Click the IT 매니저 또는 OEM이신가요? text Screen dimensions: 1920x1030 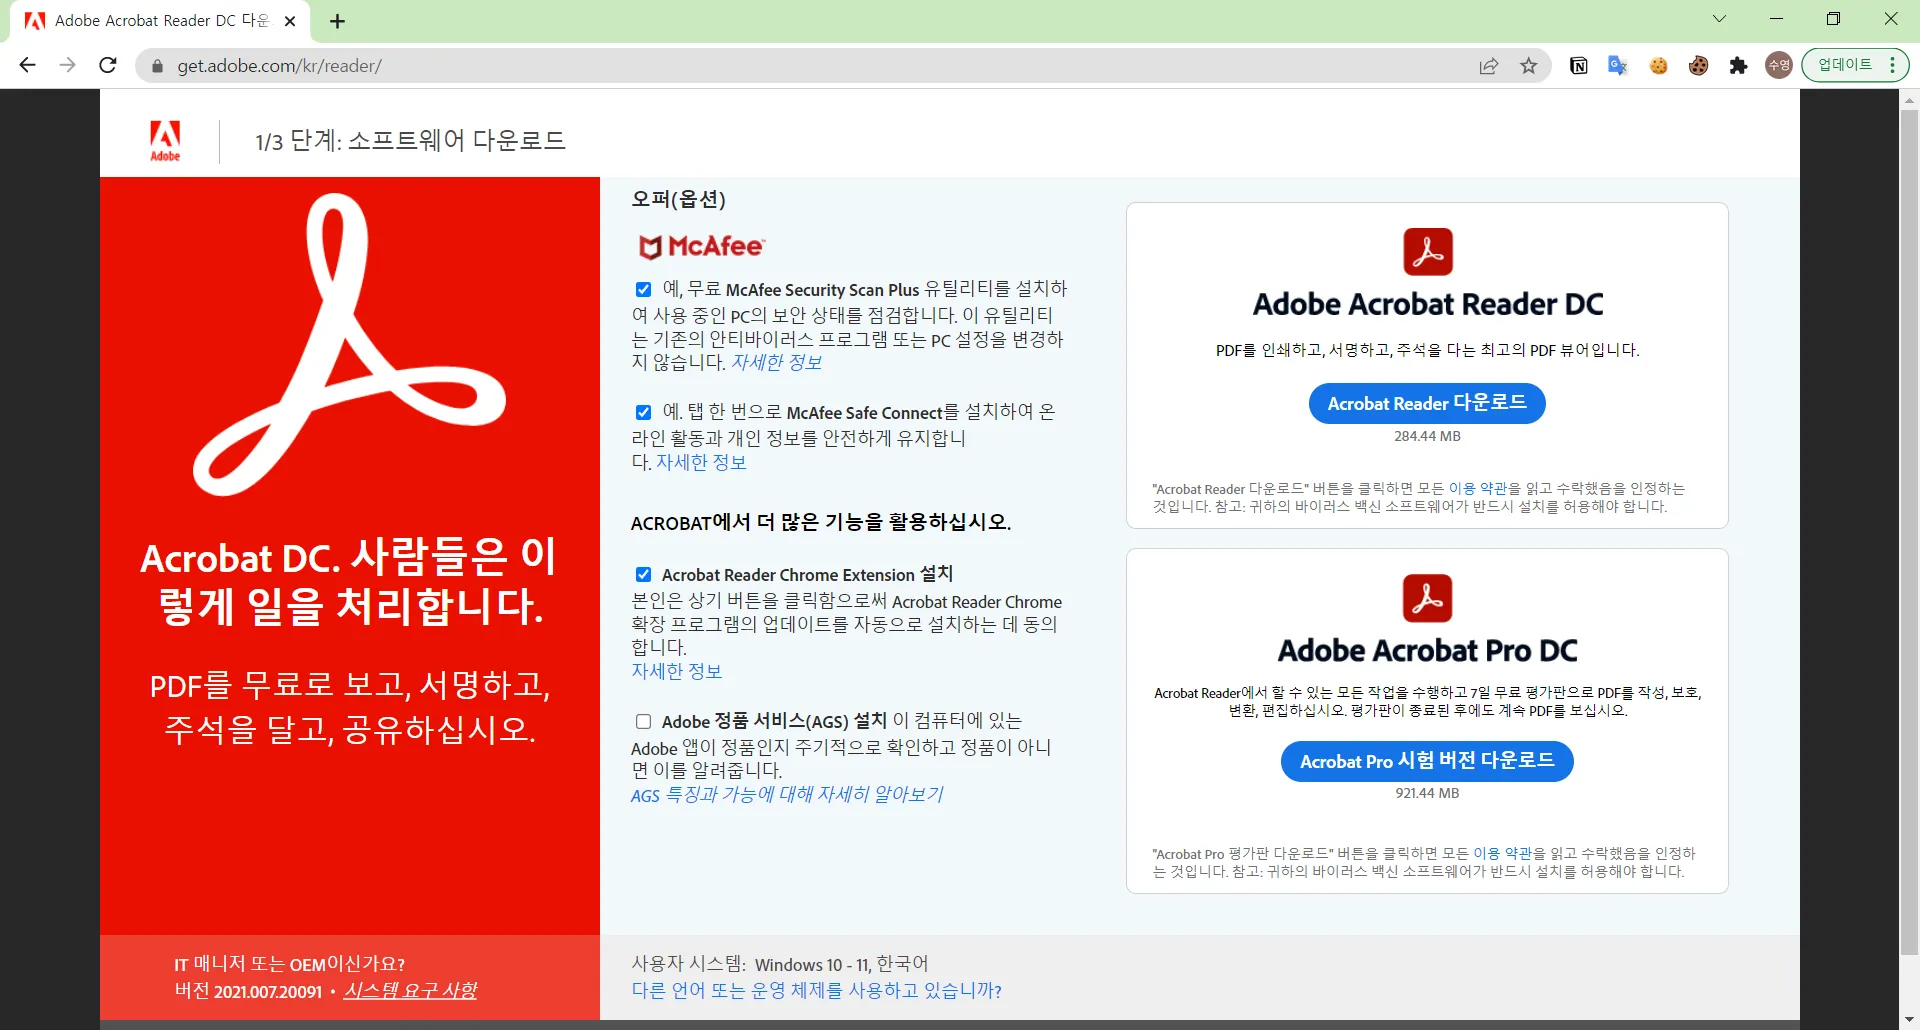click(289, 964)
